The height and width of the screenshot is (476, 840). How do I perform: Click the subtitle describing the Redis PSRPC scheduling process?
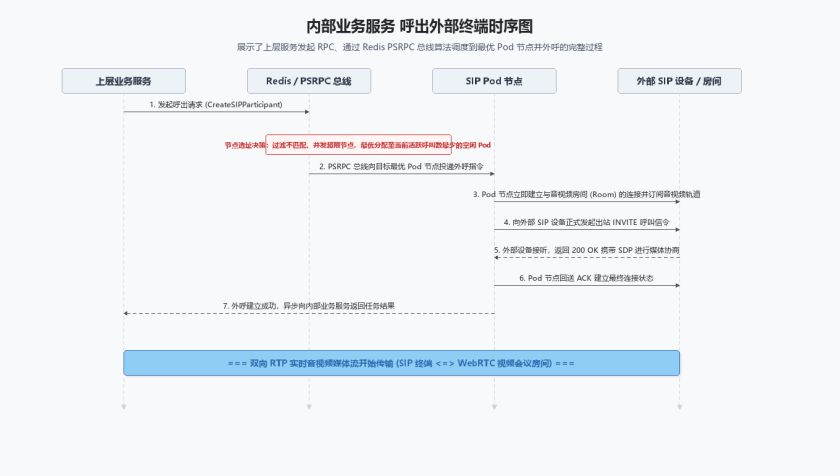tap(419, 47)
